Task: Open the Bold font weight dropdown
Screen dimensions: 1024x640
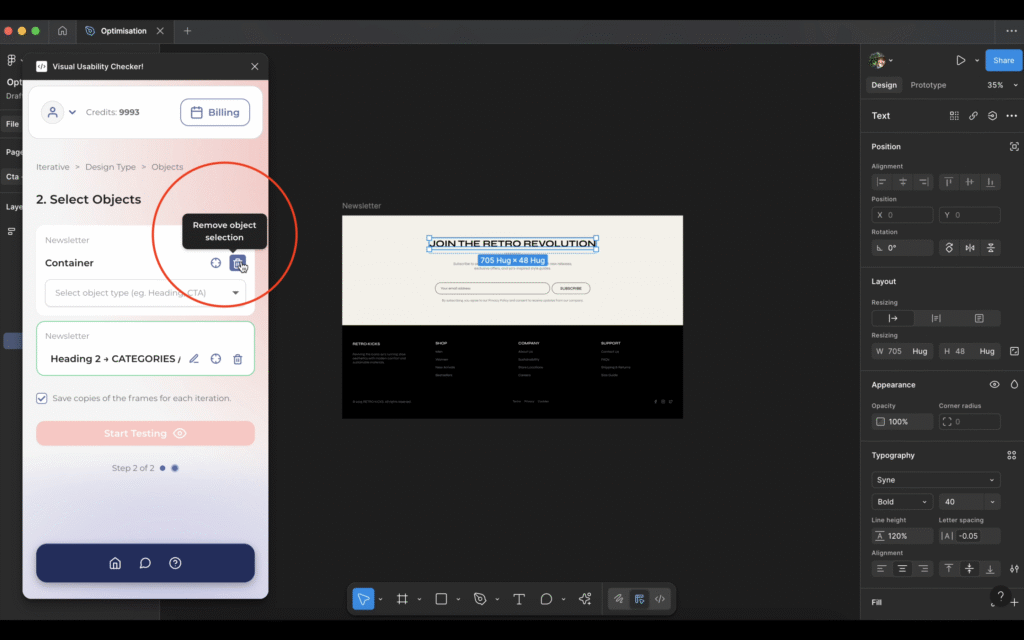Action: point(902,502)
